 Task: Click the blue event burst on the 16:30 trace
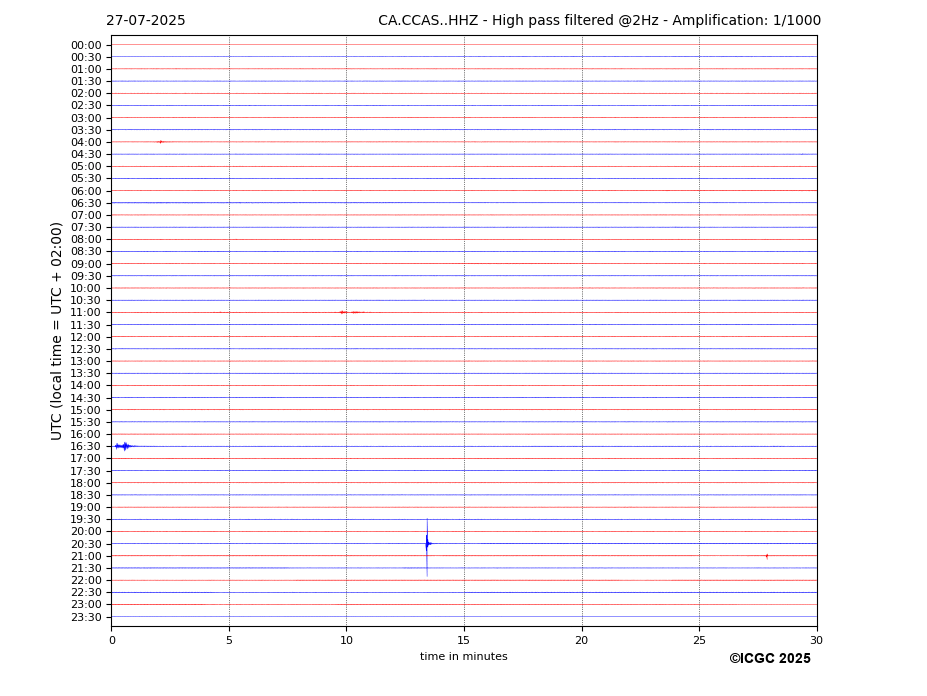(x=124, y=446)
